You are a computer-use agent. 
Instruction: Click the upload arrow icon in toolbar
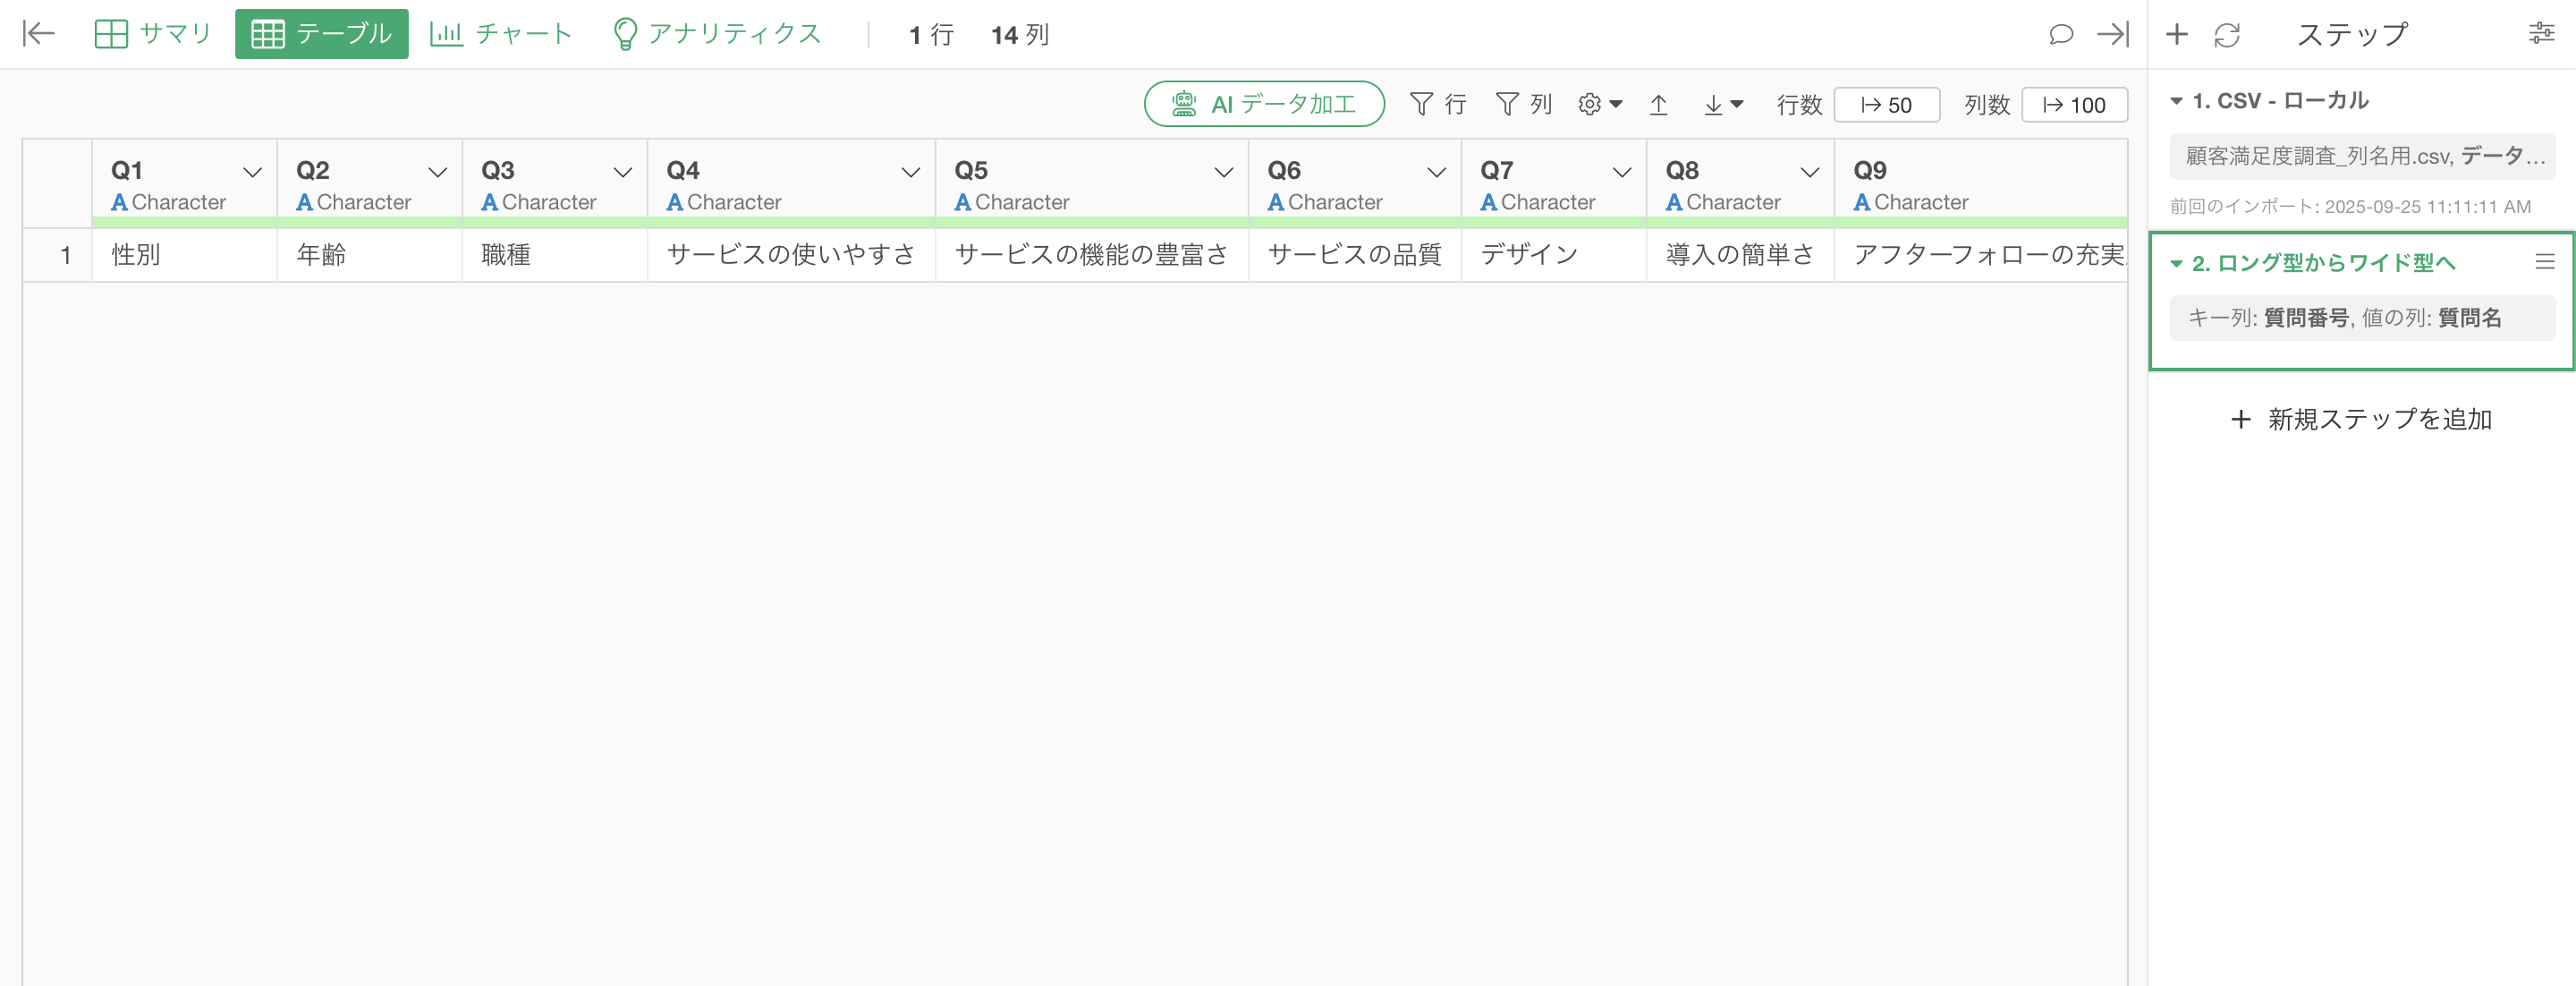pyautogui.click(x=1658, y=105)
